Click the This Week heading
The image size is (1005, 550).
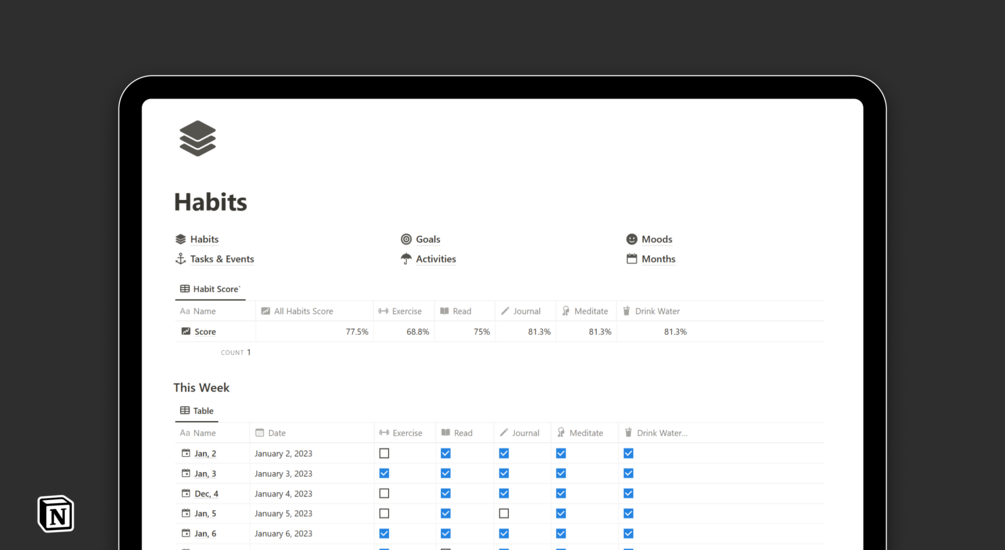[201, 388]
